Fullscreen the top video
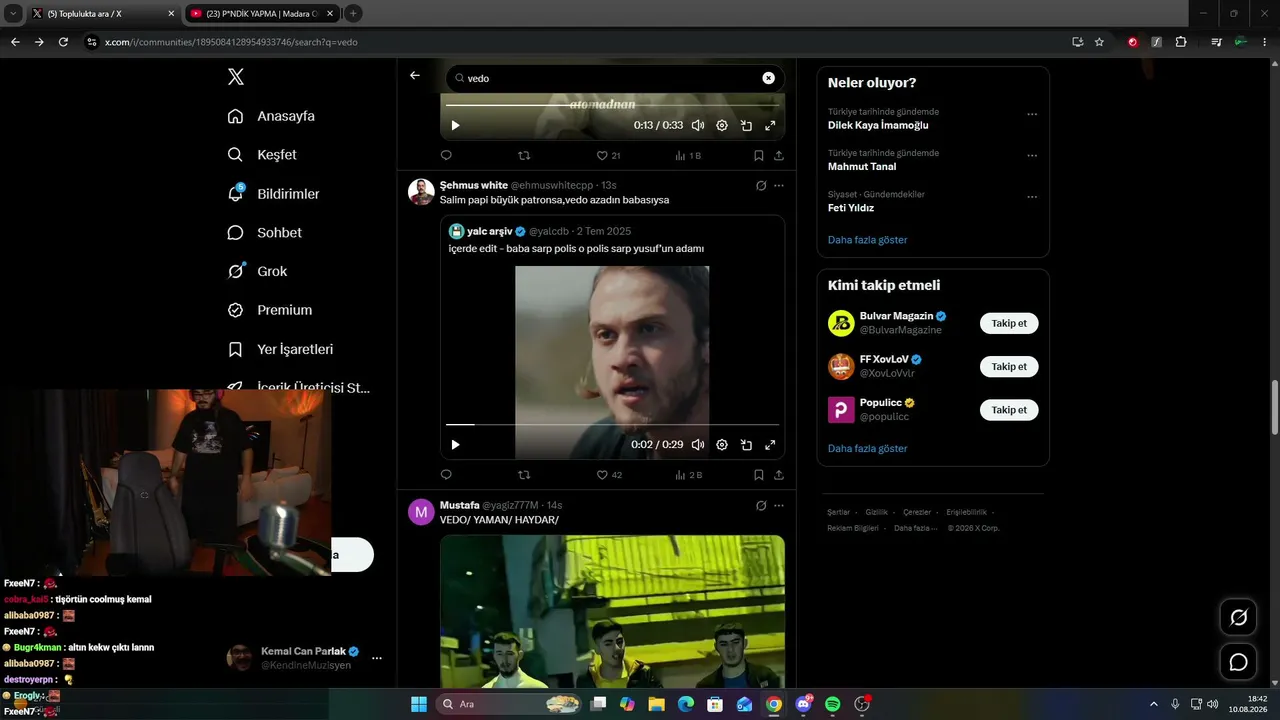Image resolution: width=1280 pixels, height=720 pixels. pyautogui.click(x=770, y=126)
